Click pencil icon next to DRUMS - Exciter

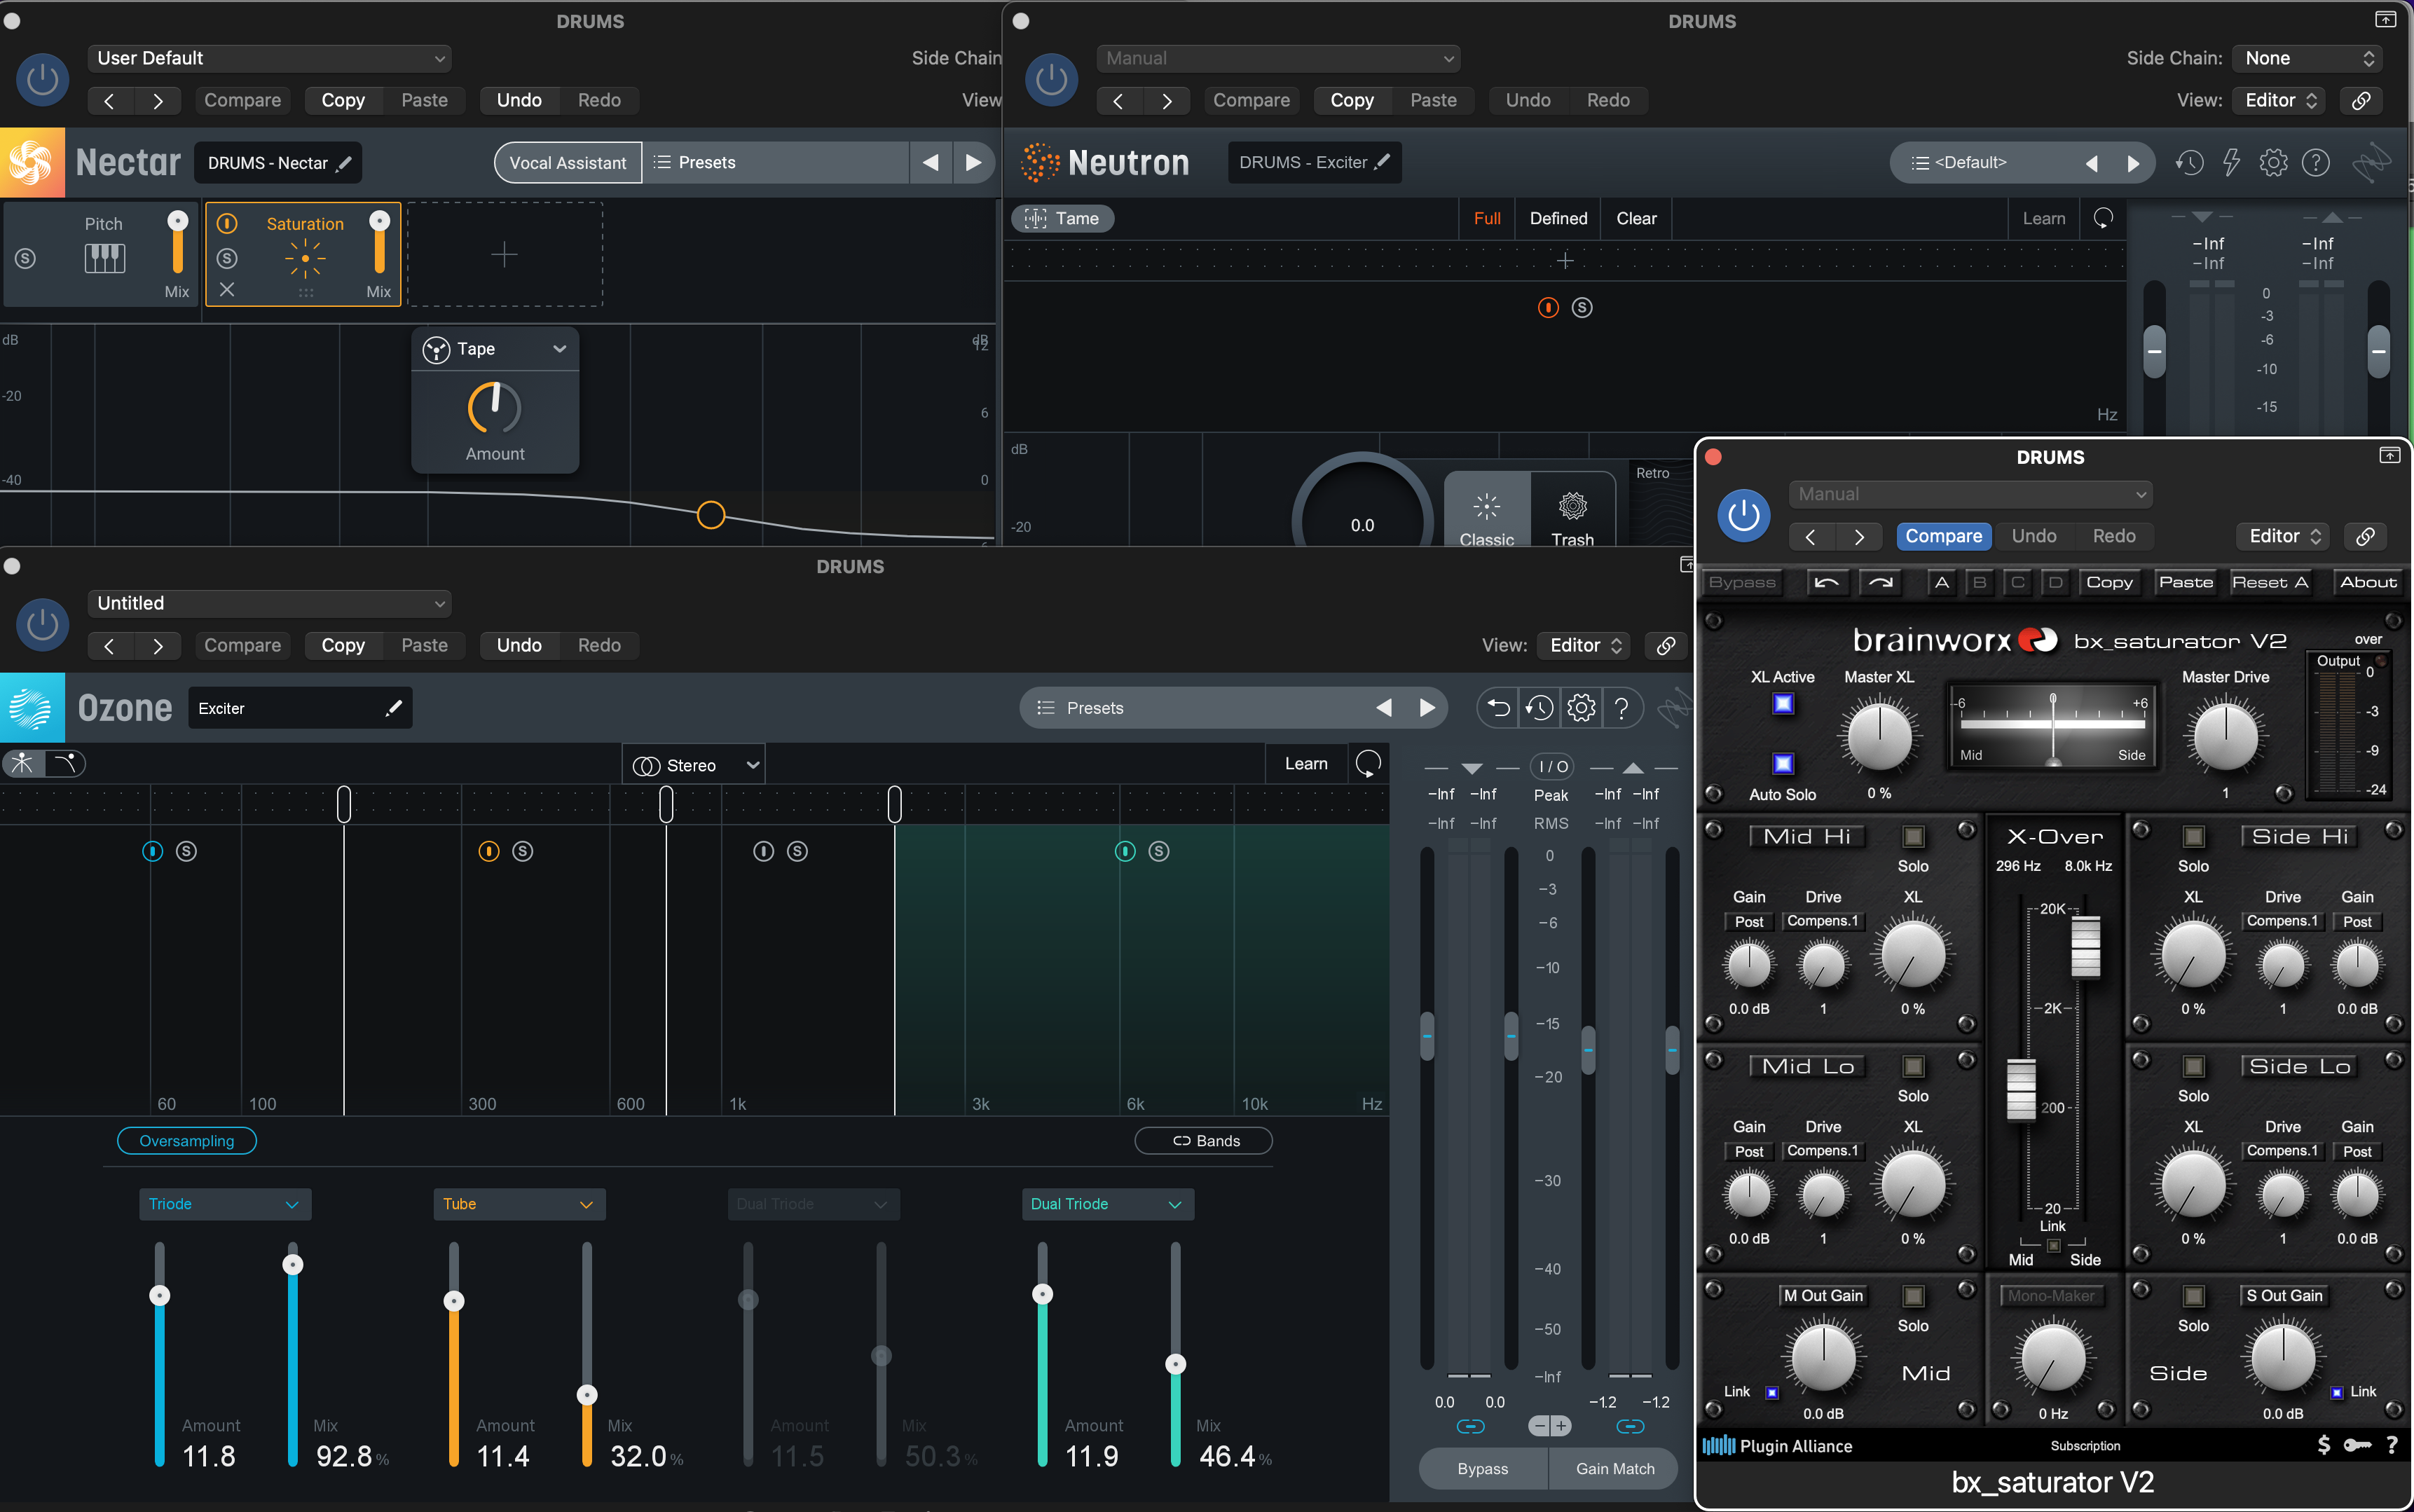(1382, 162)
